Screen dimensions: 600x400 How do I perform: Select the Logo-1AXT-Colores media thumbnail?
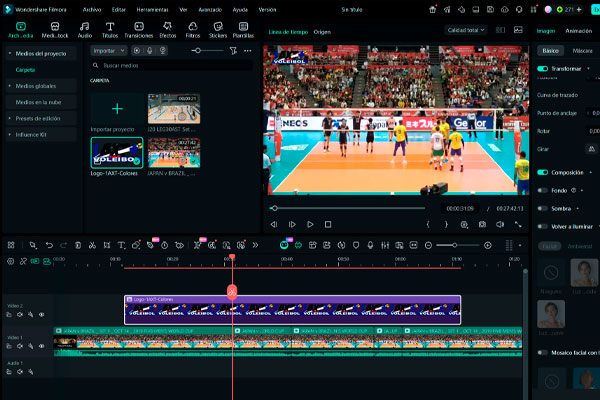(117, 152)
